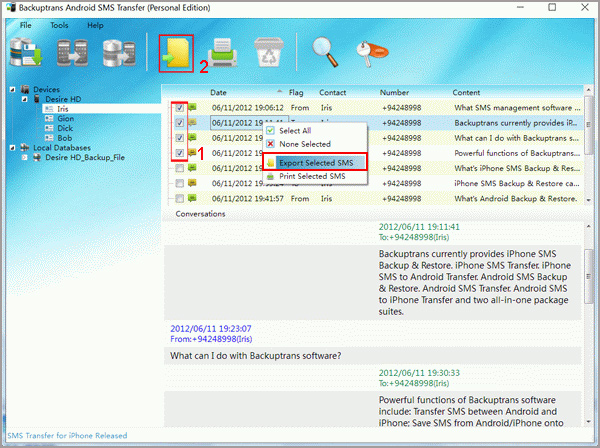The image size is (600, 448).
Task: Open the Help menu
Action: (95, 25)
